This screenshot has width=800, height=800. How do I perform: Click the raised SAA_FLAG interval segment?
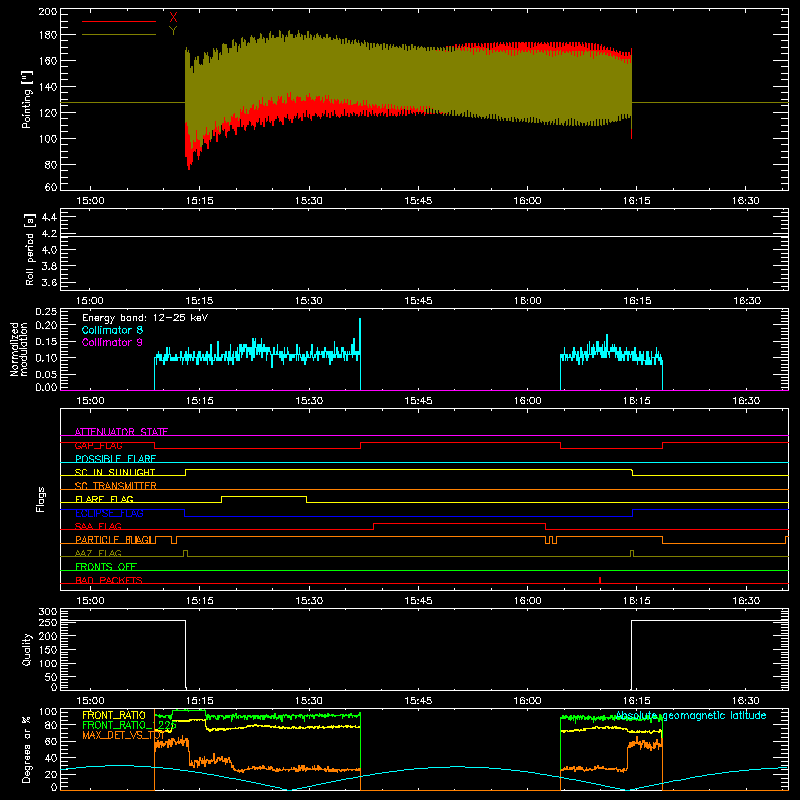tap(459, 523)
